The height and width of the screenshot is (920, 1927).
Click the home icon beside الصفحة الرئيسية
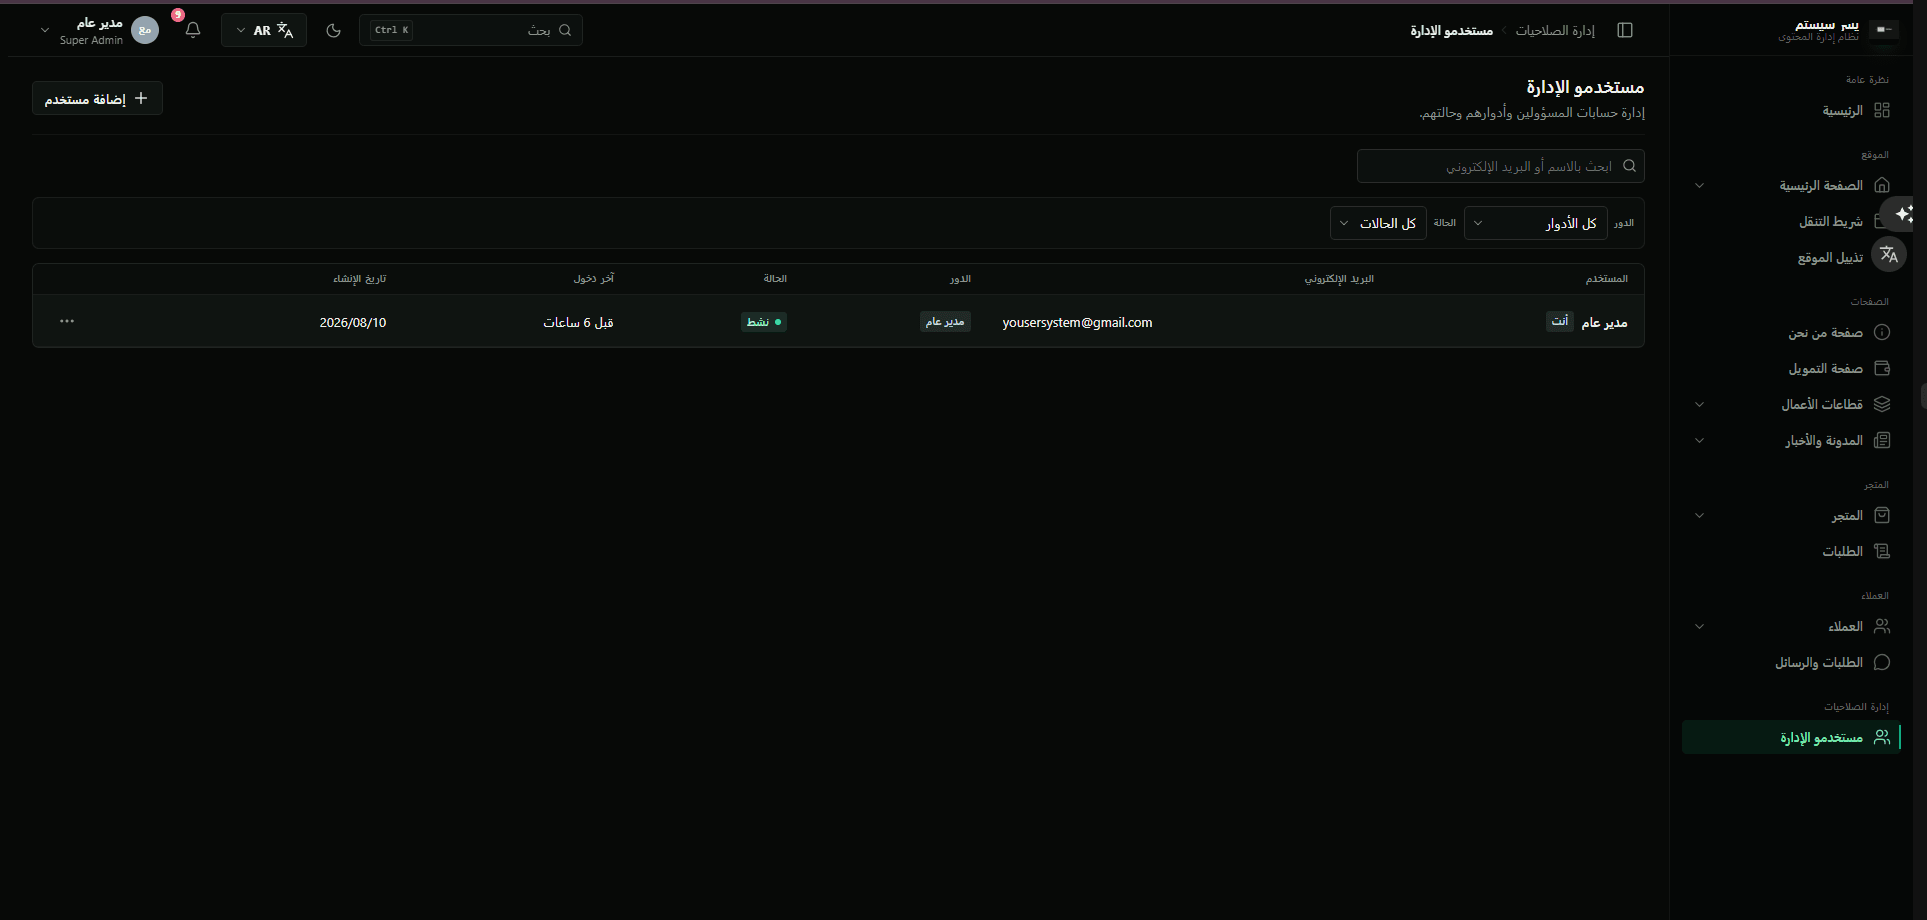(x=1882, y=185)
